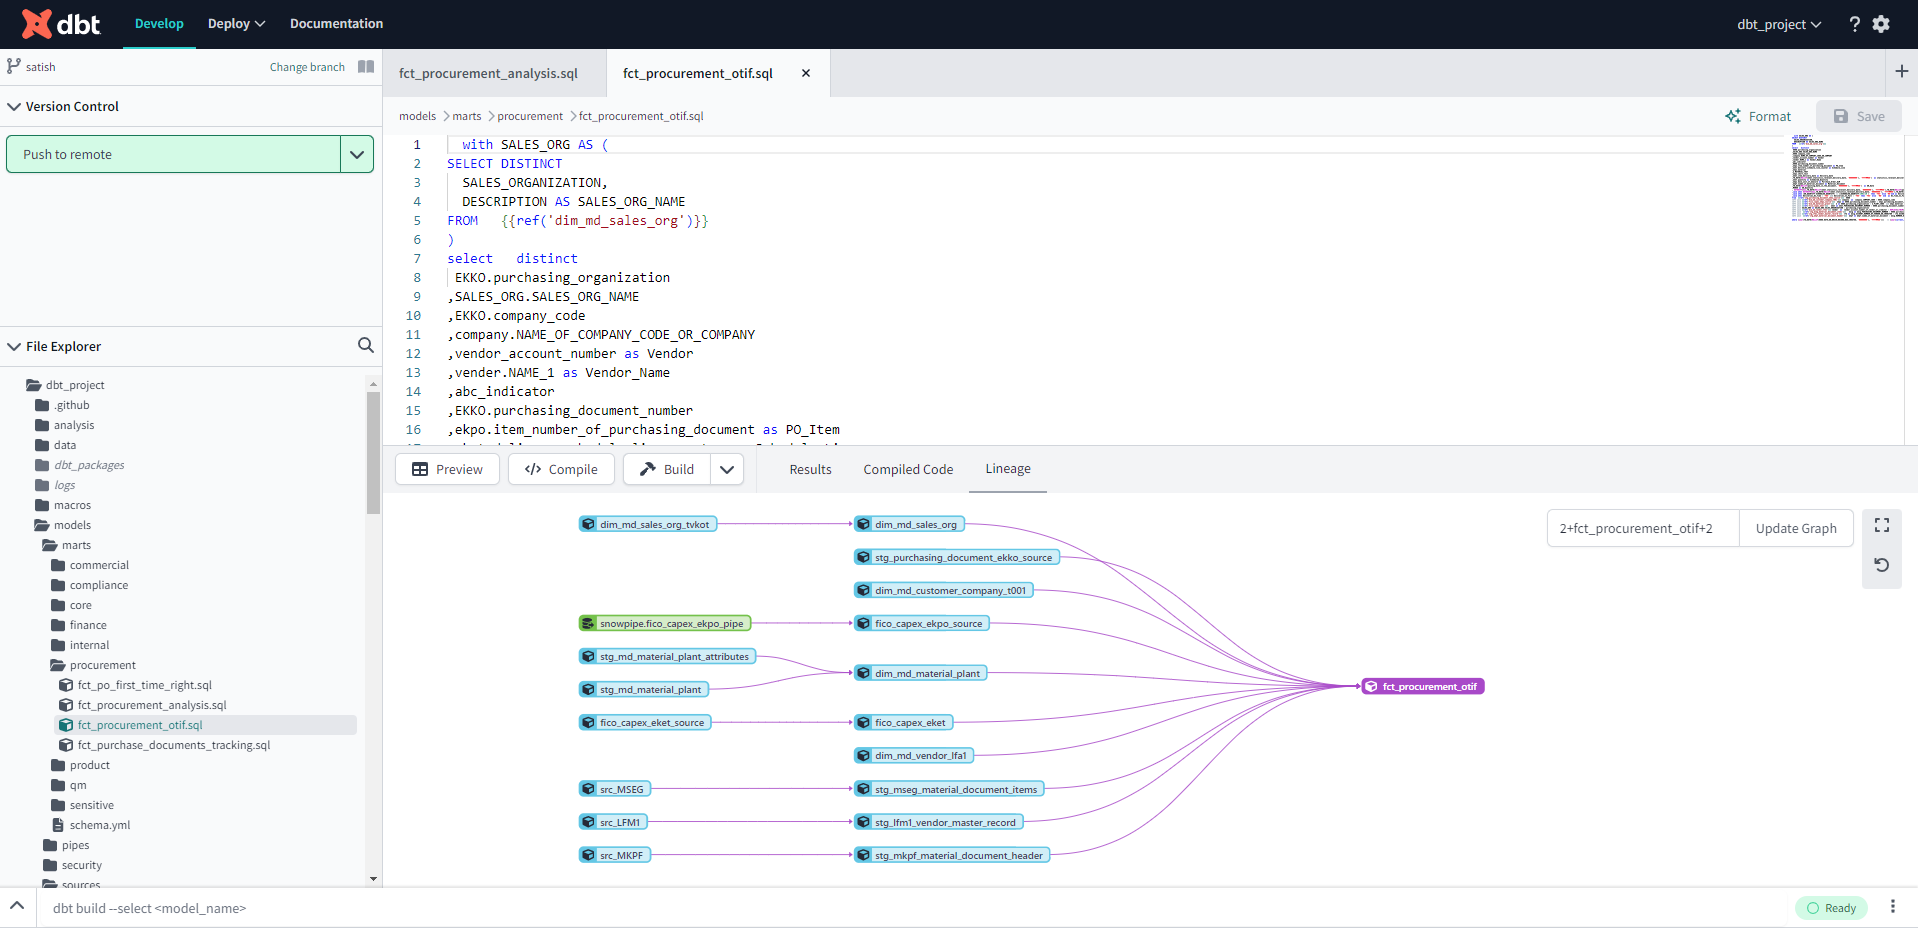Image resolution: width=1921 pixels, height=929 pixels.
Task: Open the file explorer search icon
Action: 366,346
